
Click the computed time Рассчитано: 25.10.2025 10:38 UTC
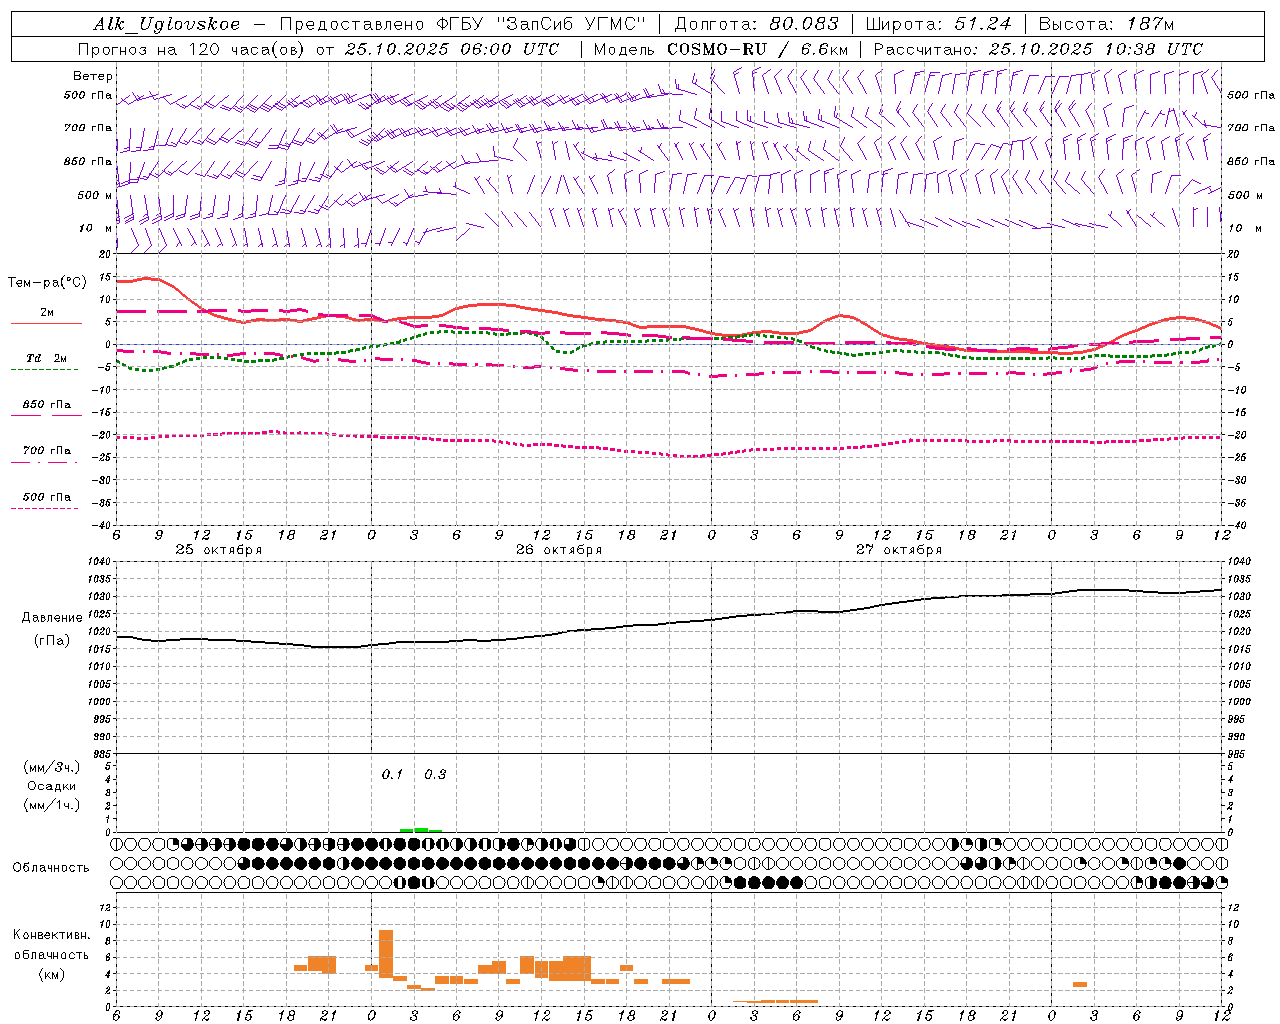pos(1038,49)
